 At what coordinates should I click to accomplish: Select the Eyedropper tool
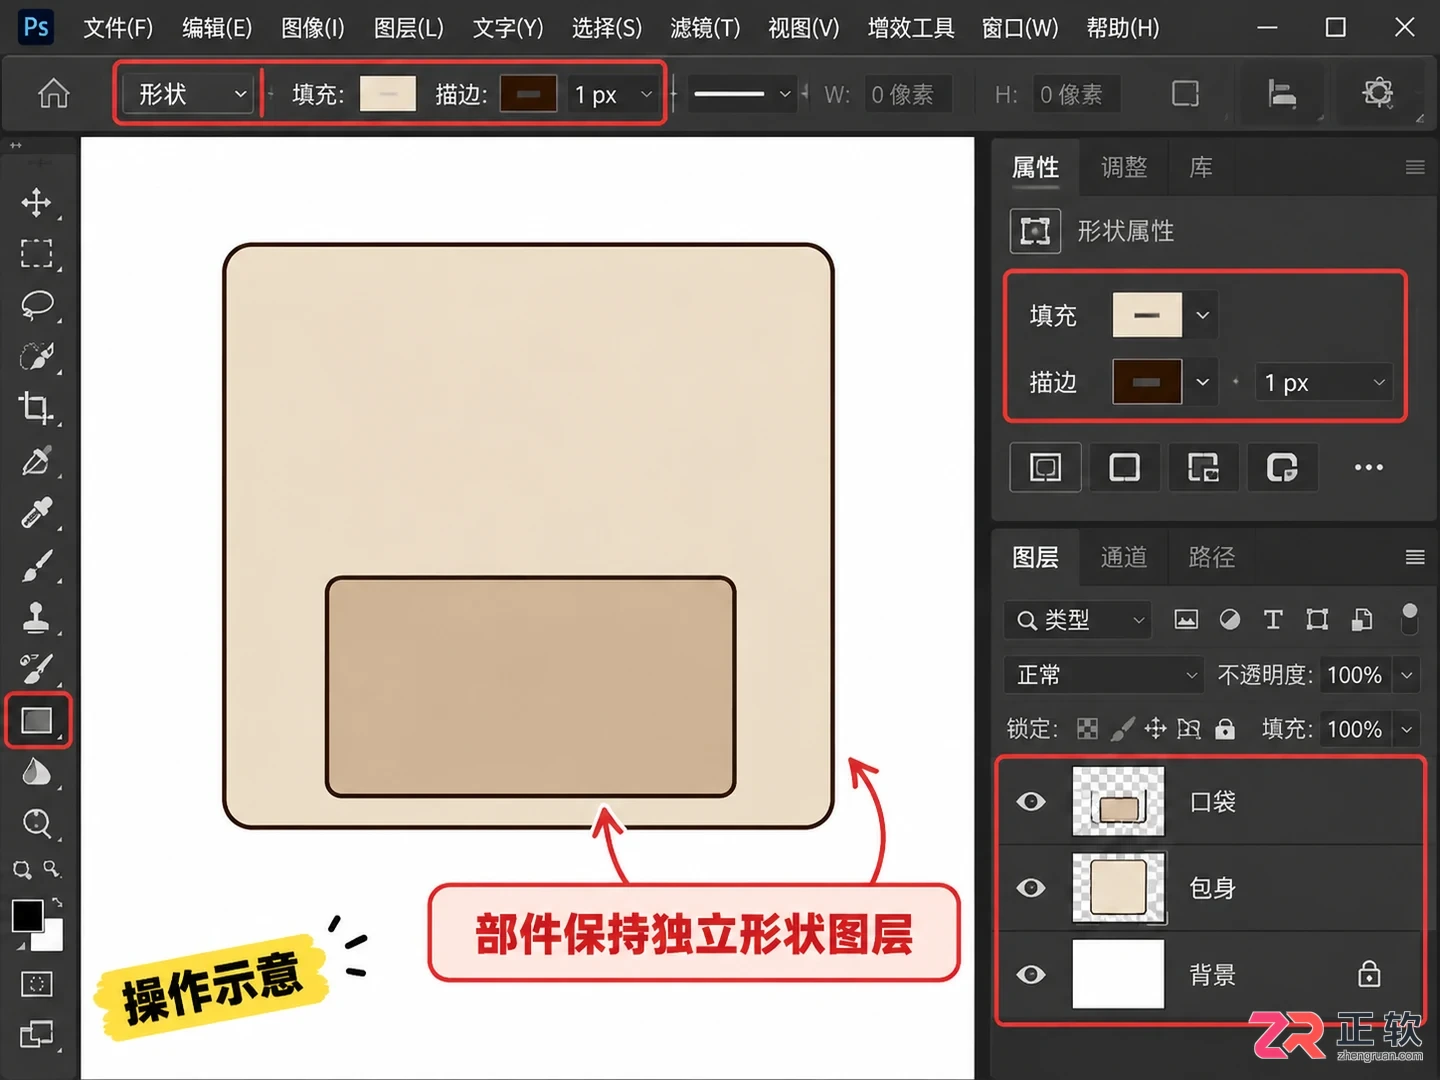pyautogui.click(x=37, y=513)
